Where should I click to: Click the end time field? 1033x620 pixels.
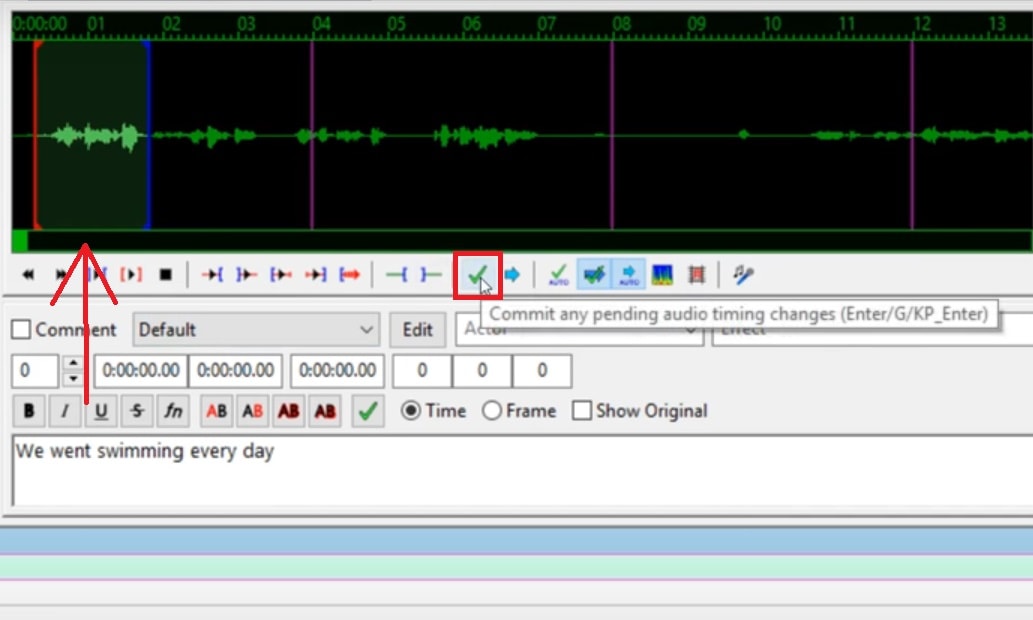[235, 370]
